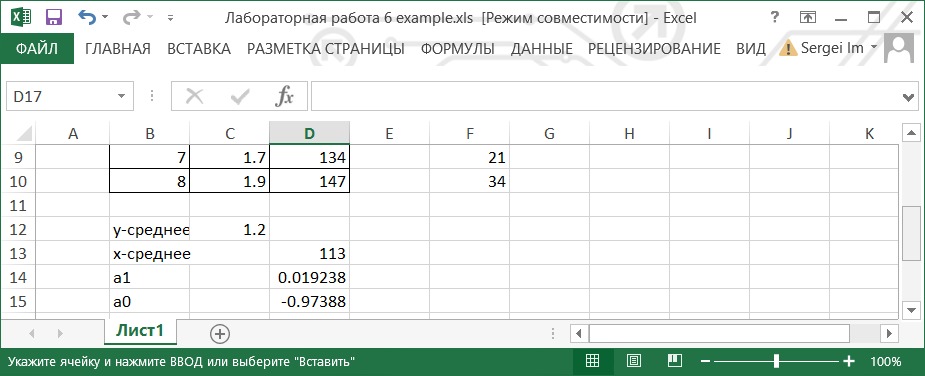Select row 14 header
This screenshot has width=925, height=376.
point(18,277)
